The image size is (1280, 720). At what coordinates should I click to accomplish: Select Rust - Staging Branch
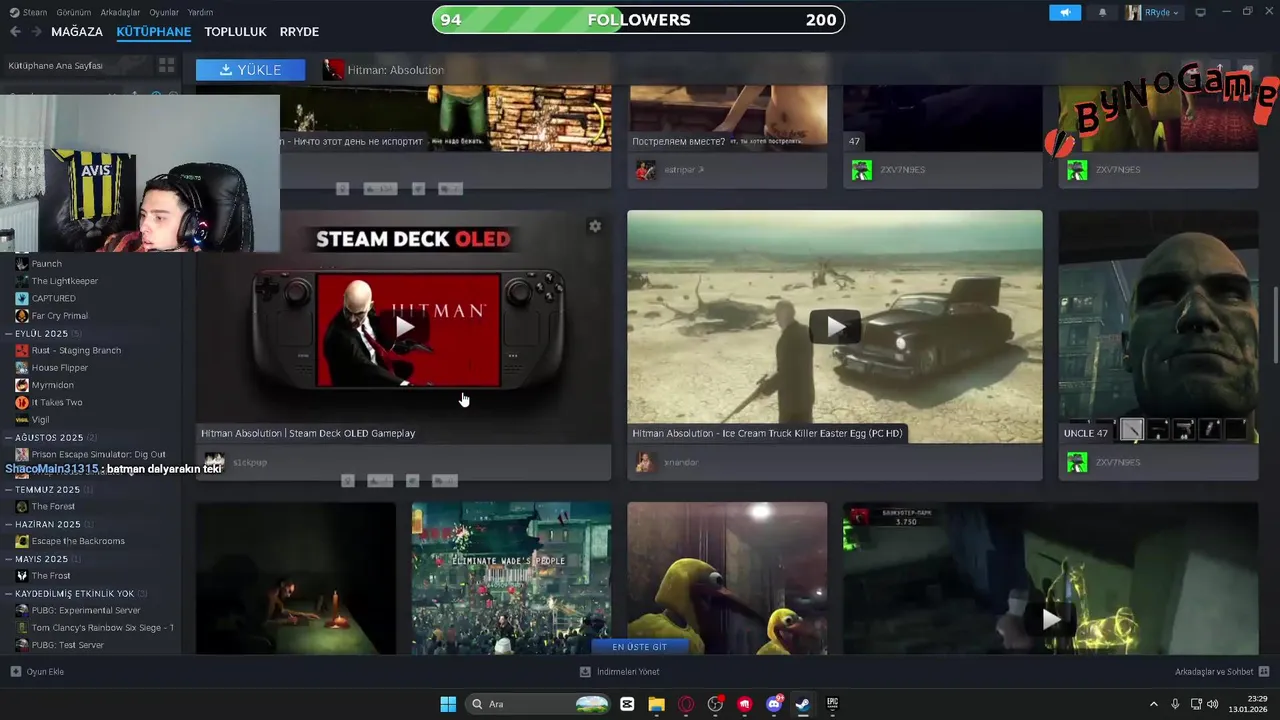(76, 350)
